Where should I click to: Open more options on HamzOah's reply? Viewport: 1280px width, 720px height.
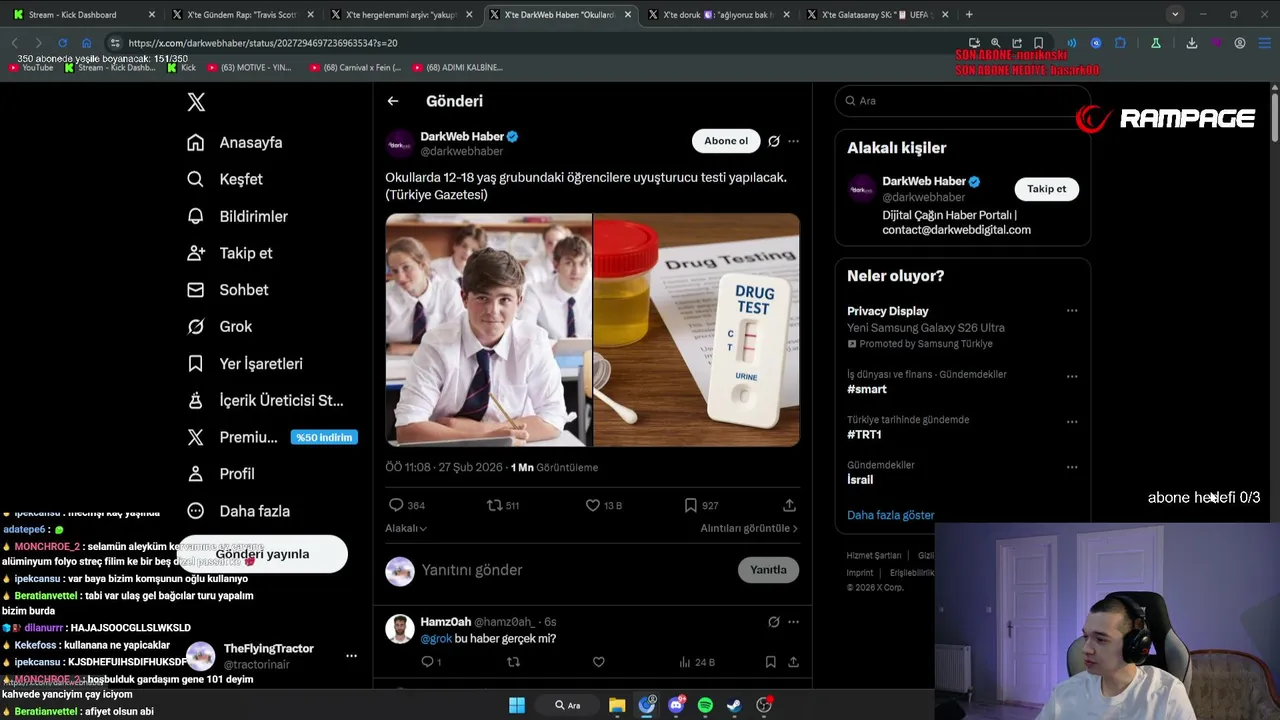coord(793,622)
